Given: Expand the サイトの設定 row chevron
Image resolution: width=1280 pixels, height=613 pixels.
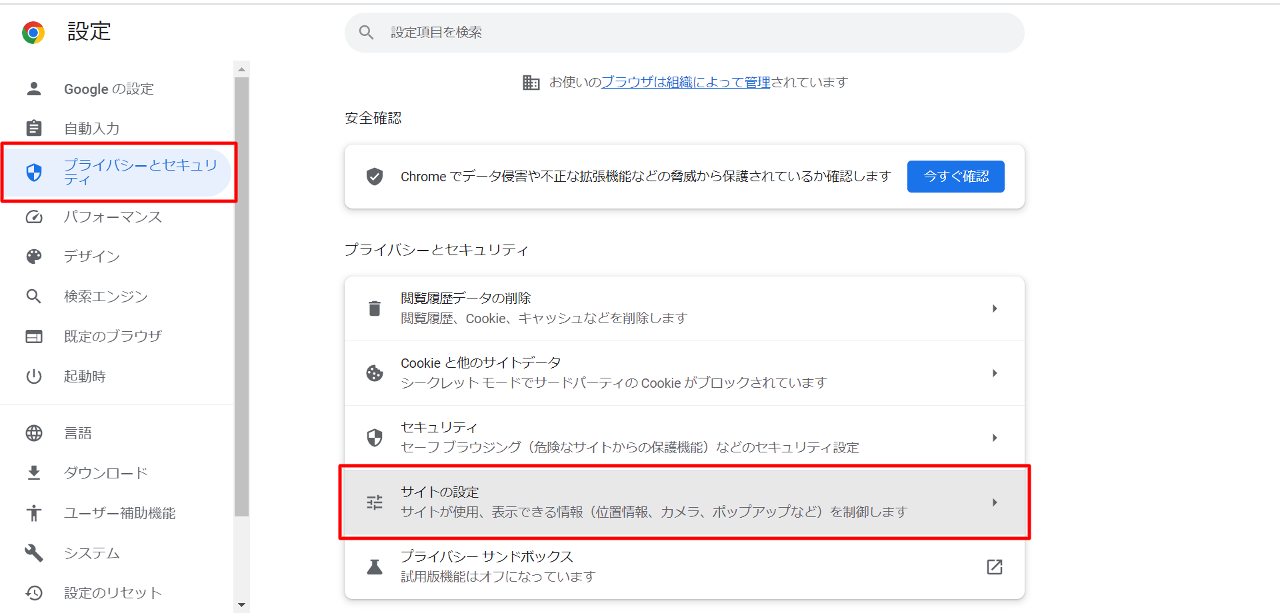Looking at the screenshot, I should click(994, 502).
